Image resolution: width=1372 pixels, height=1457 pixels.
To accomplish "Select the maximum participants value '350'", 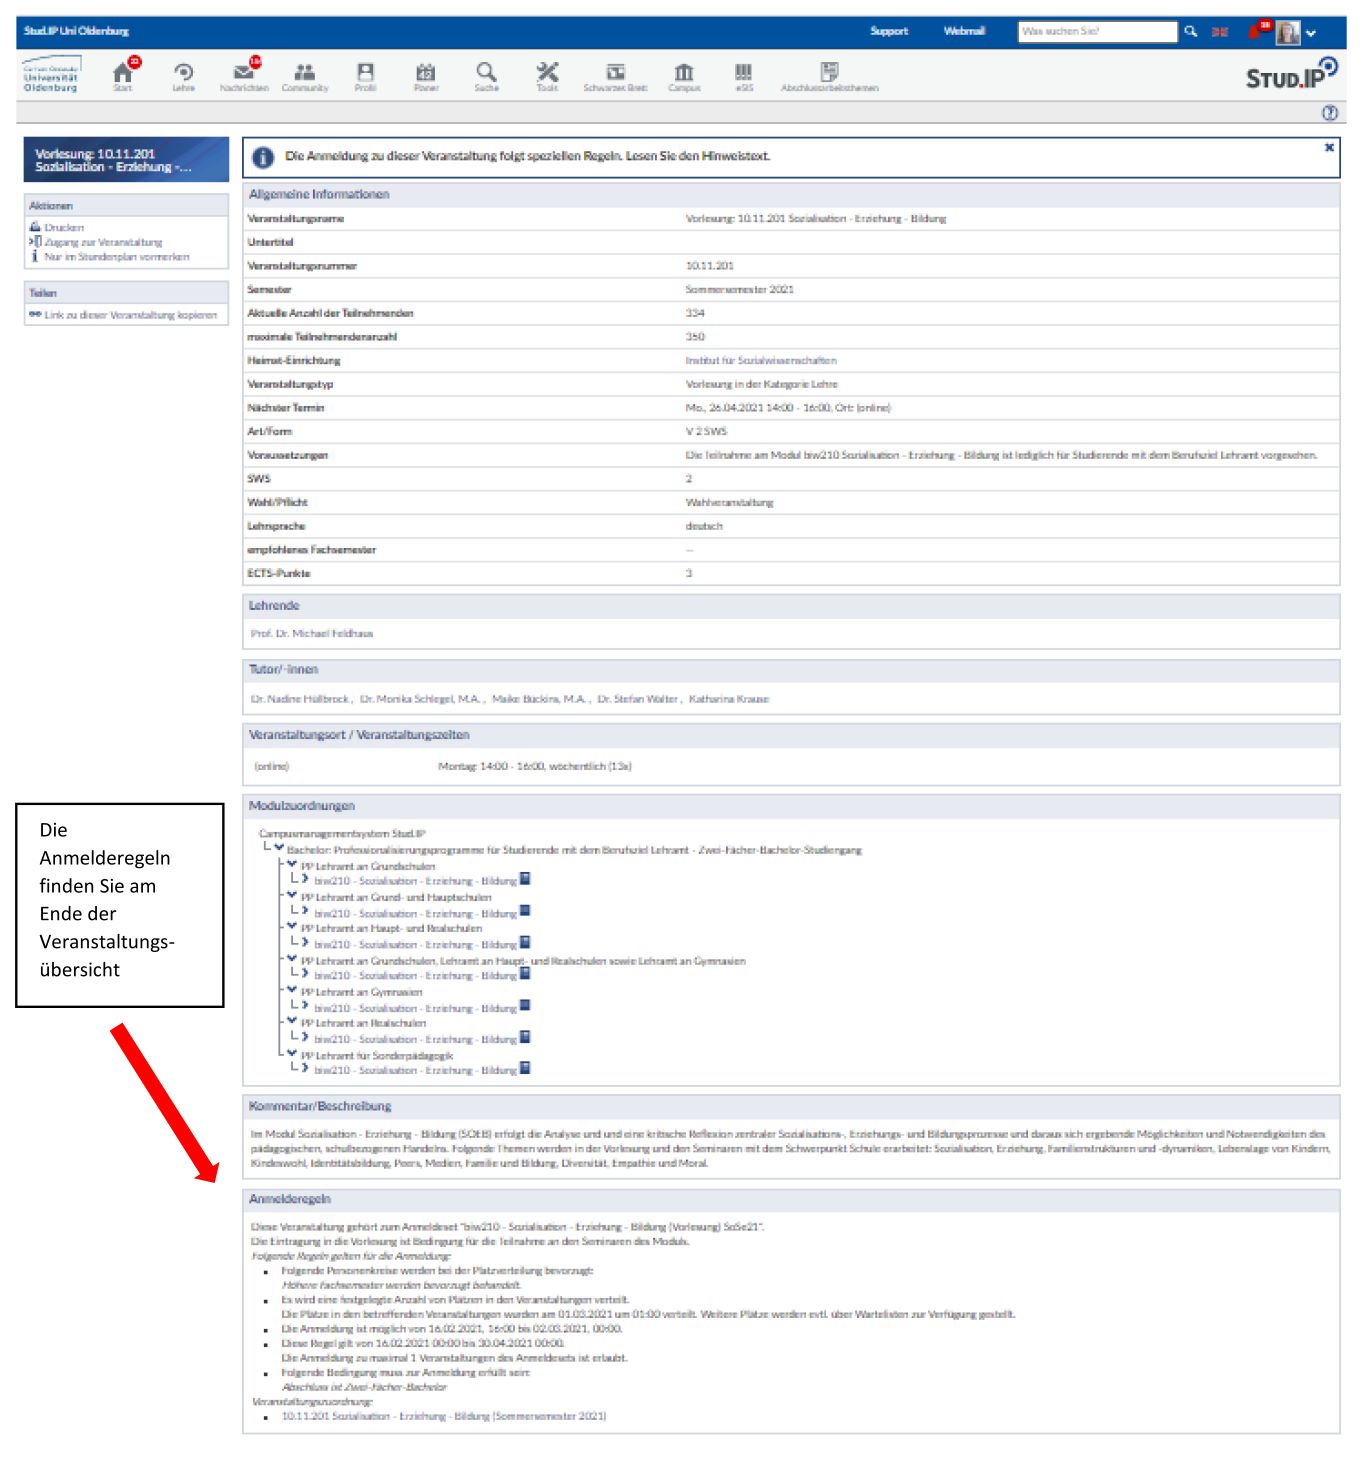I will [695, 337].
